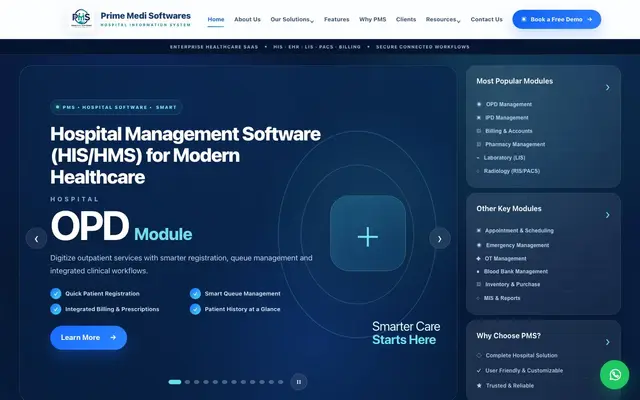Screen dimensions: 640x400
Task: Open the Blood Bank Management link
Action: [516, 271]
